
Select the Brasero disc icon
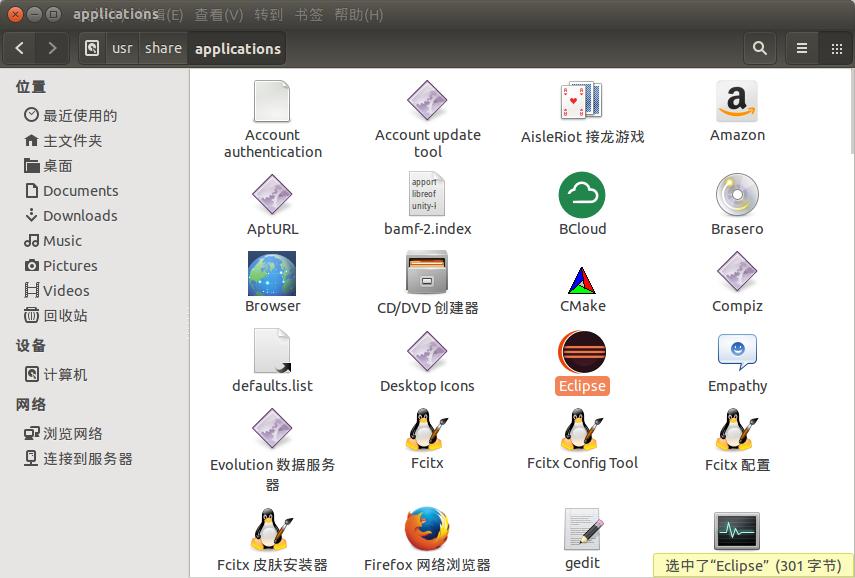coord(737,195)
